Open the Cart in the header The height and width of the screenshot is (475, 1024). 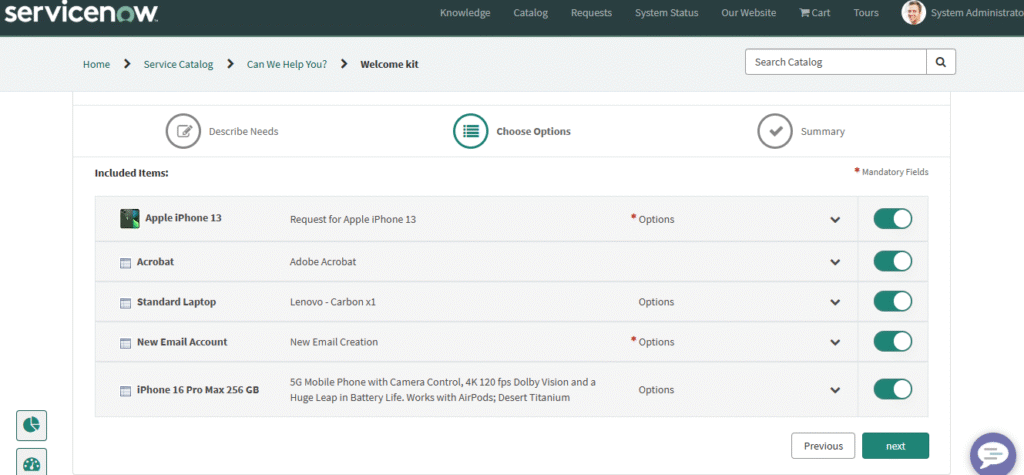(x=815, y=13)
